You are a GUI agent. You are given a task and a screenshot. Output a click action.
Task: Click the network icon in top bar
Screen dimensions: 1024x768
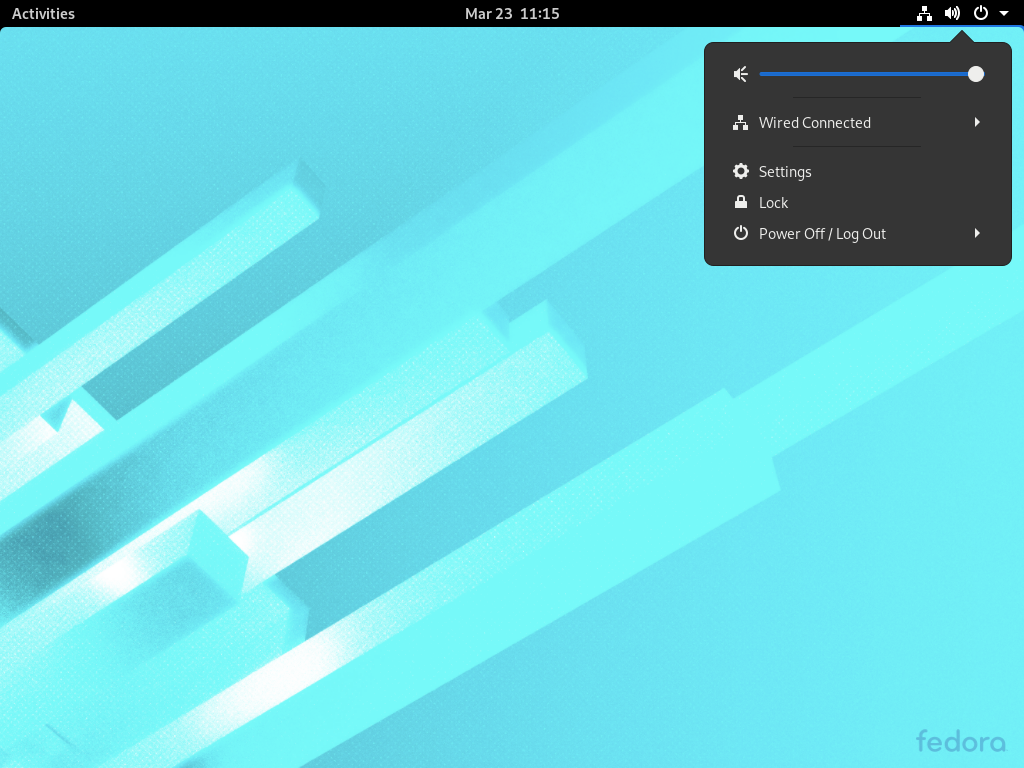click(x=924, y=13)
